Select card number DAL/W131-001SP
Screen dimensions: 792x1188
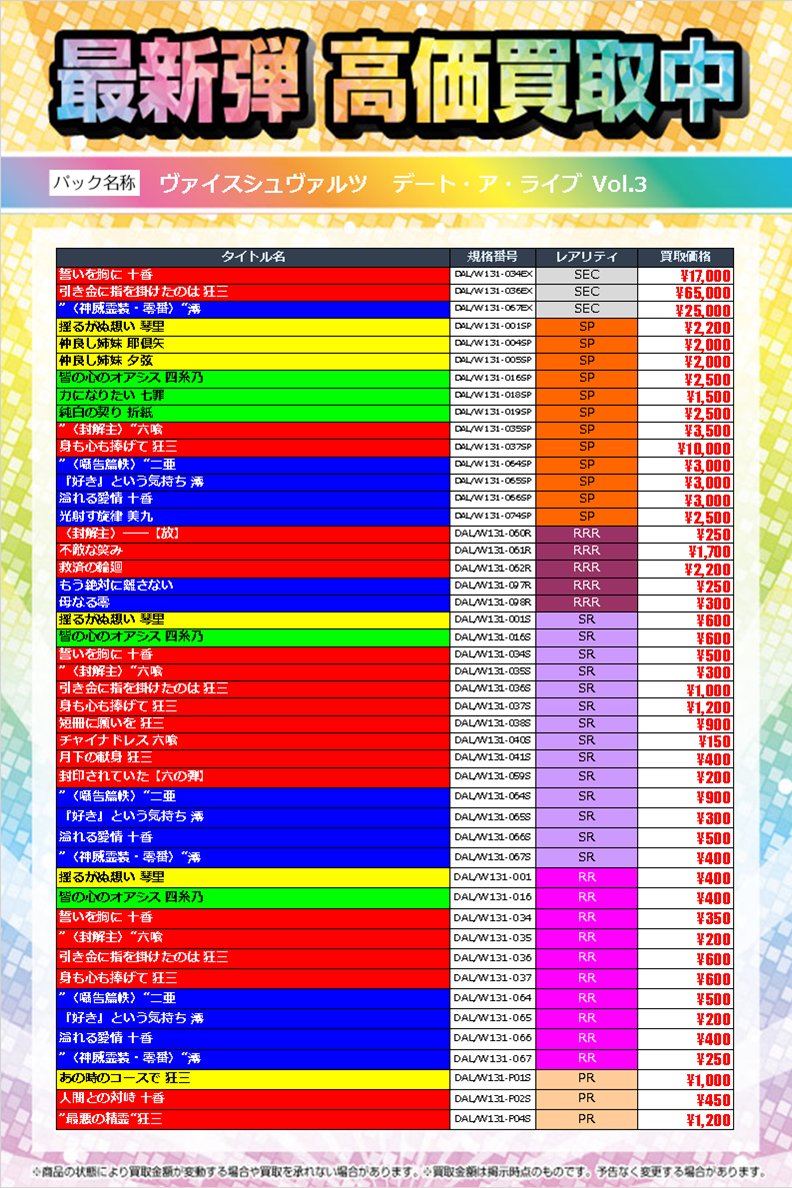(x=493, y=326)
